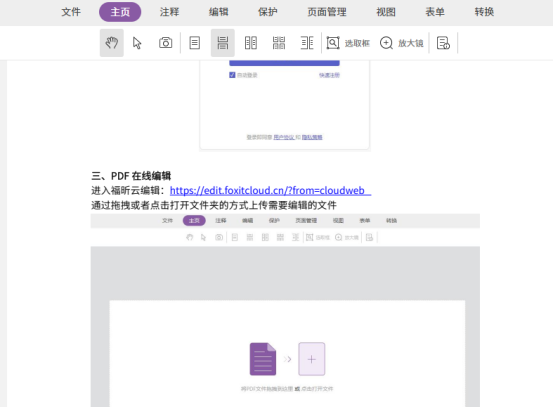This screenshot has height=408, width=554.
Task: Click the snapshot camera icon
Action: click(165, 43)
